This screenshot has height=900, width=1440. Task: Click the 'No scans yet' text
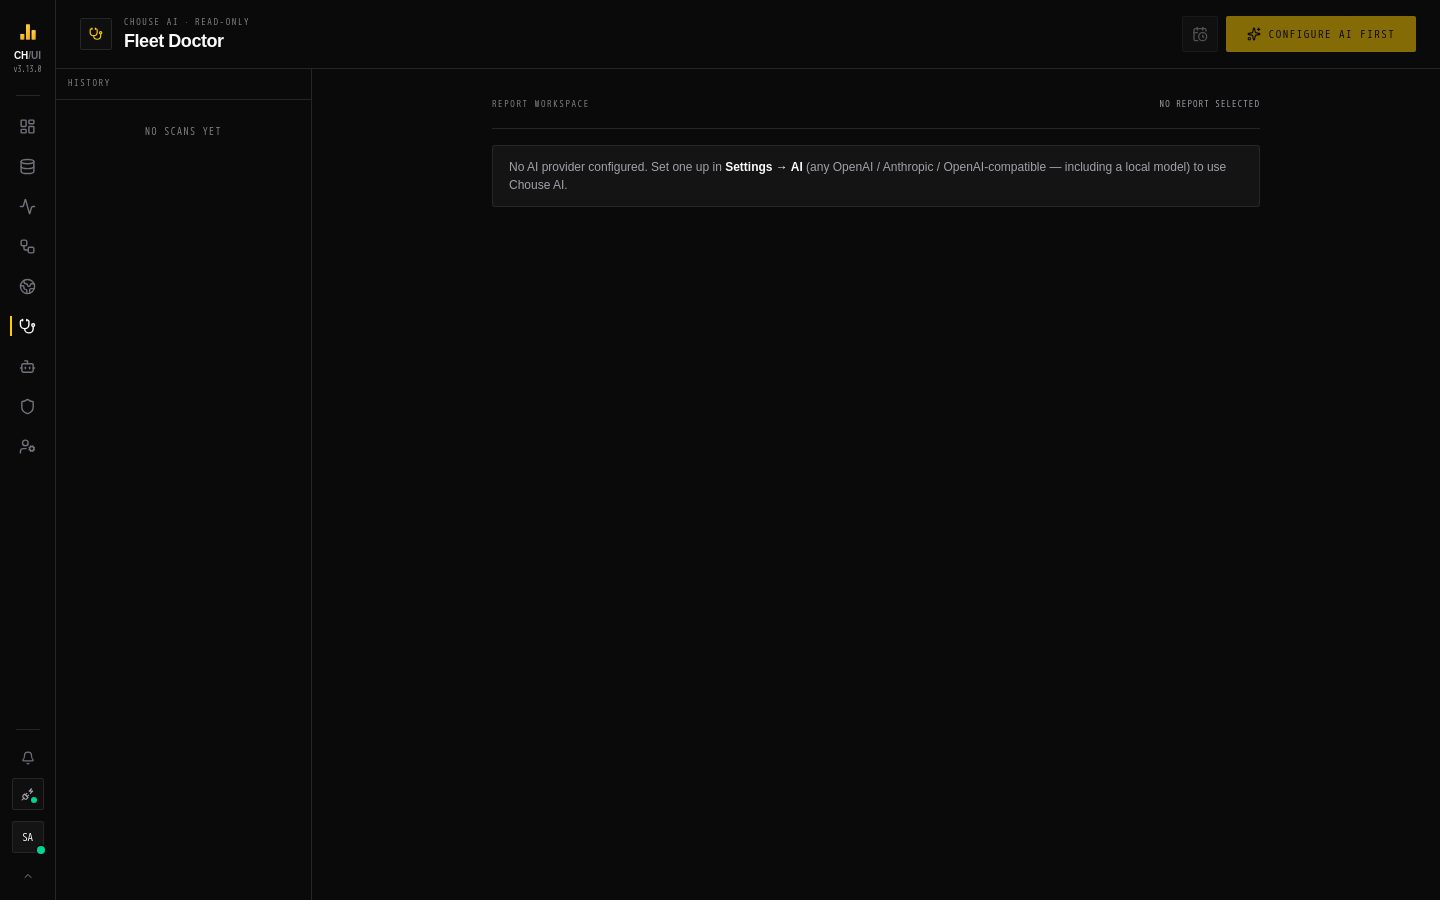point(183,131)
